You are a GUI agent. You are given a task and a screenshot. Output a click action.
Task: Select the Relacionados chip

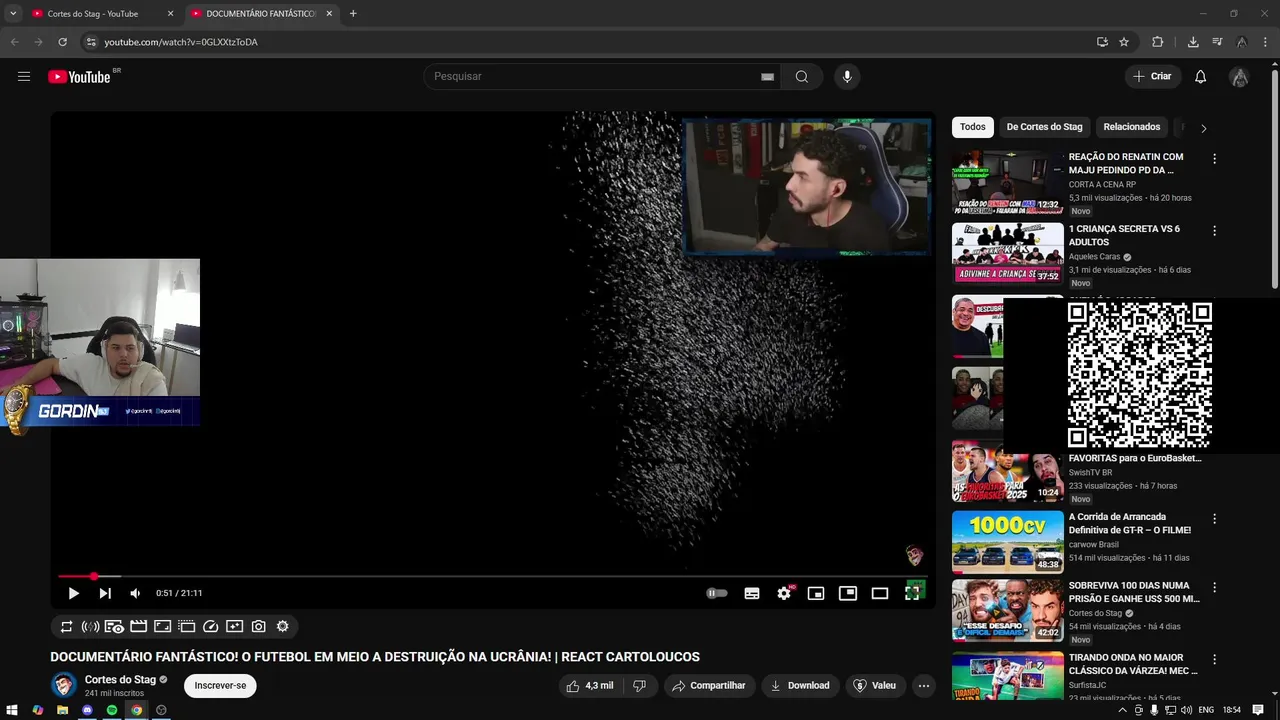click(x=1132, y=127)
